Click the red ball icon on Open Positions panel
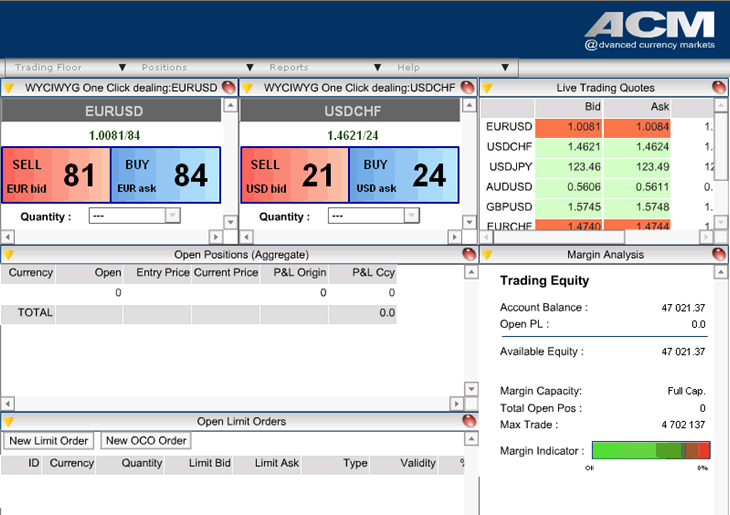 (469, 254)
